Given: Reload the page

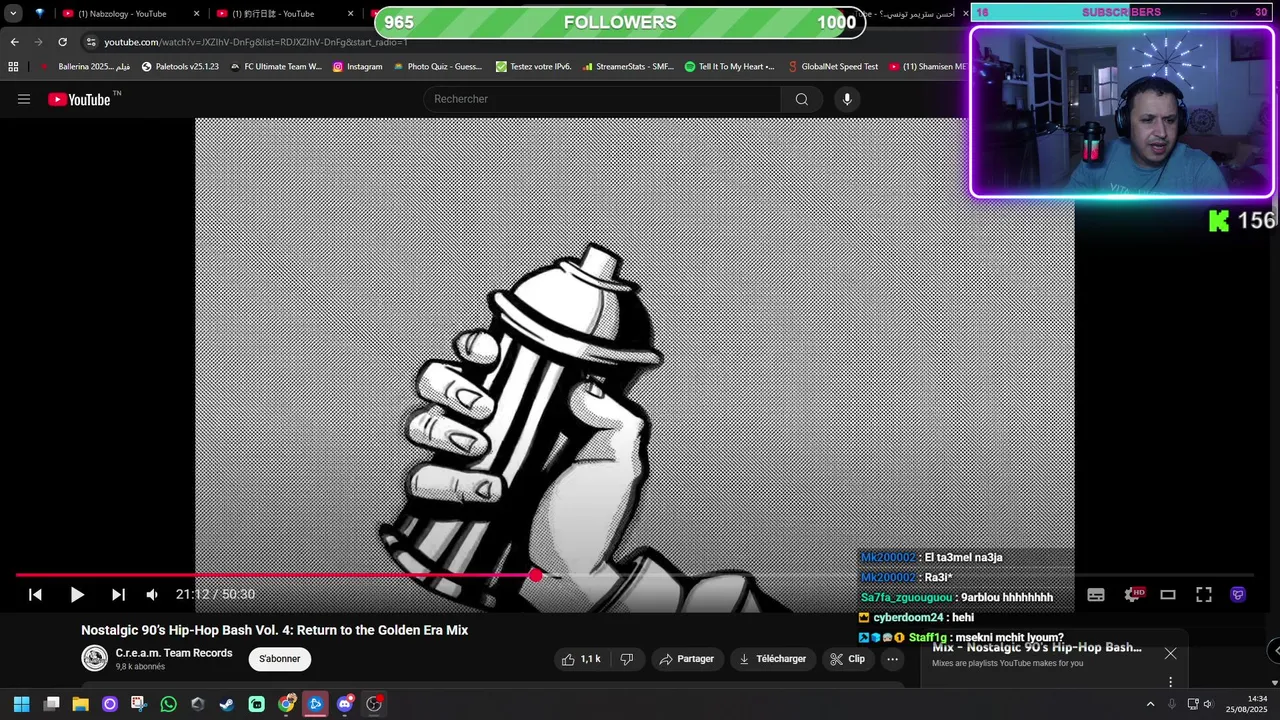Looking at the screenshot, I should [62, 42].
